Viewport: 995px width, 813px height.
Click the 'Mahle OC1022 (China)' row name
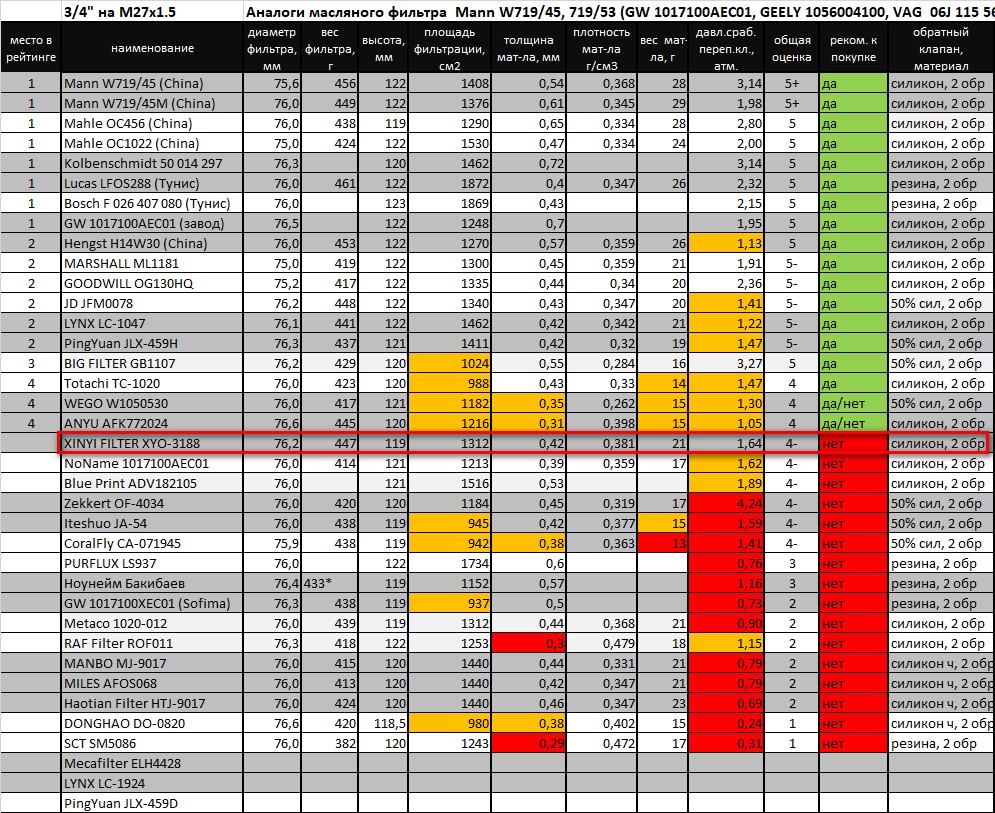coord(152,143)
